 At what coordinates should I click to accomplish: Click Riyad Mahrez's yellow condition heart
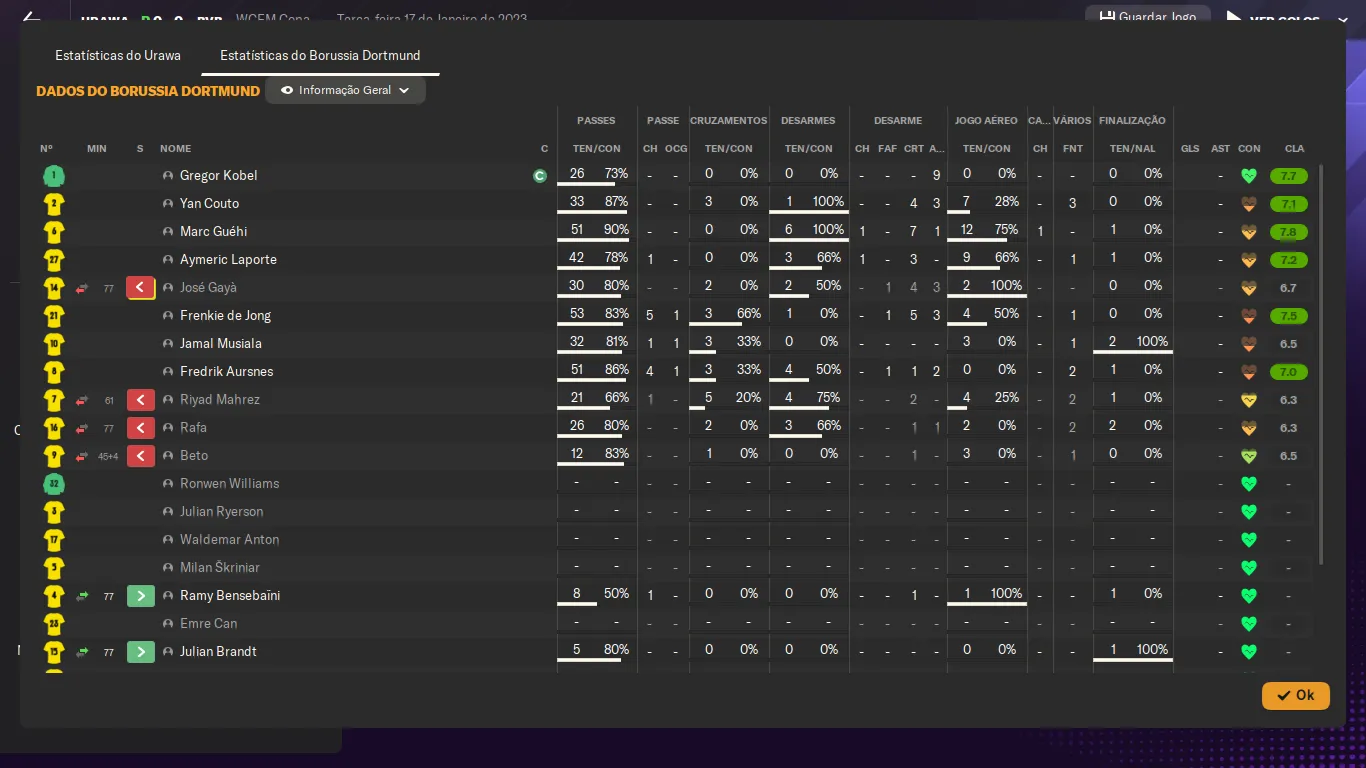[1248, 400]
